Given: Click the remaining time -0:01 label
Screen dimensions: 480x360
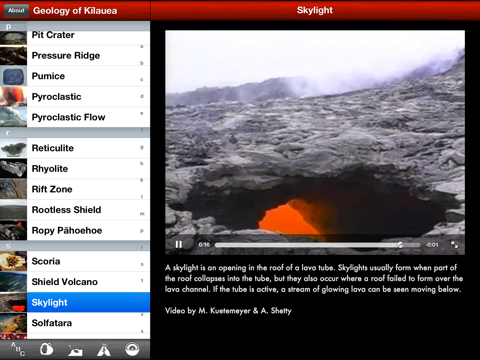Looking at the screenshot, I should point(432,245).
